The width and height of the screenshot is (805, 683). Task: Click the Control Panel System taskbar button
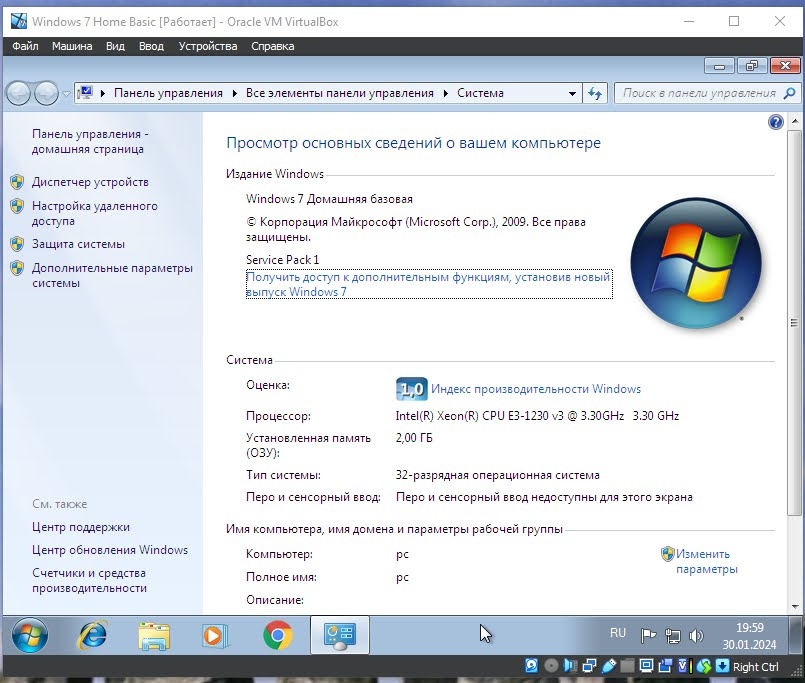pyautogui.click(x=339, y=635)
